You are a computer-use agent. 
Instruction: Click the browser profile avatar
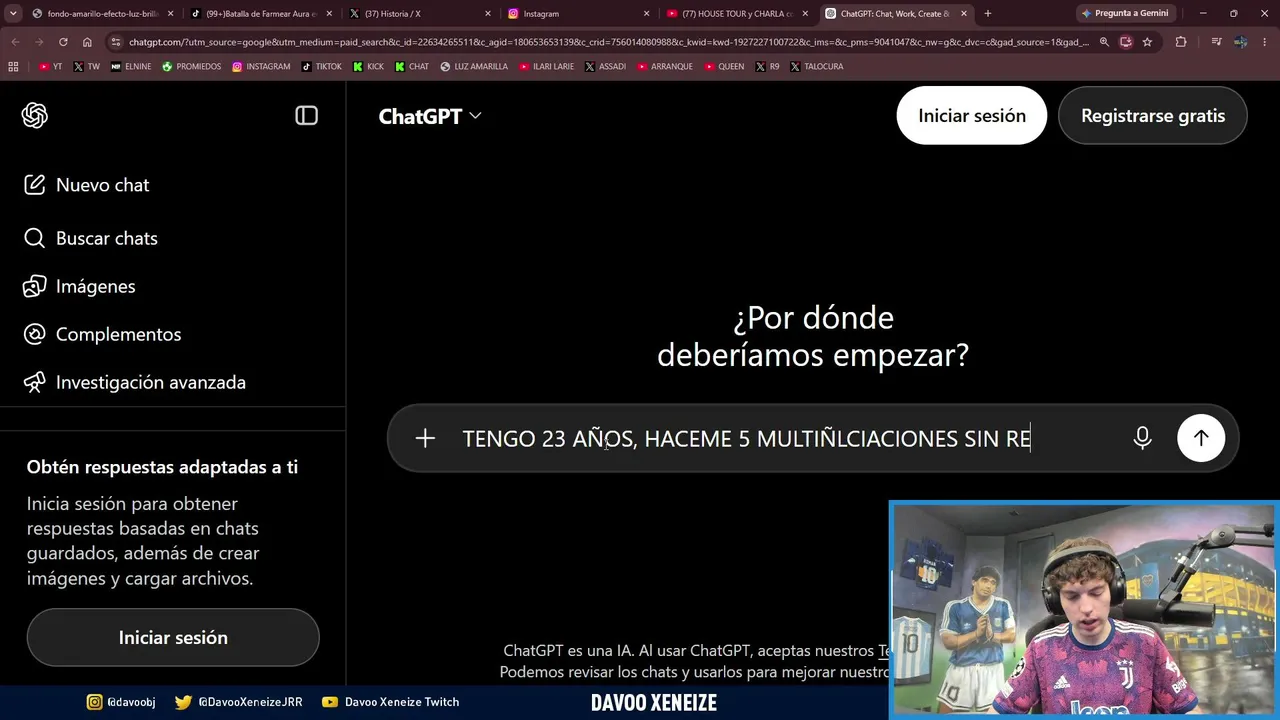(1240, 42)
